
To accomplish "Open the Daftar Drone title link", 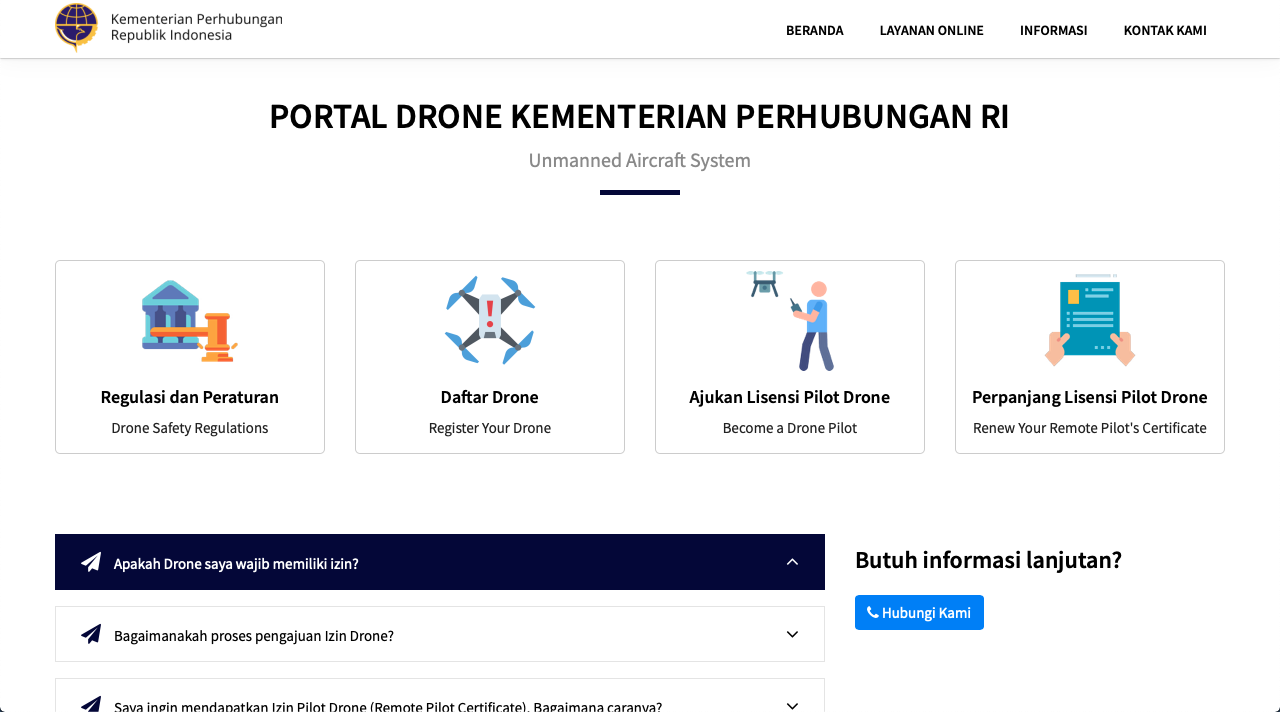I will [490, 397].
